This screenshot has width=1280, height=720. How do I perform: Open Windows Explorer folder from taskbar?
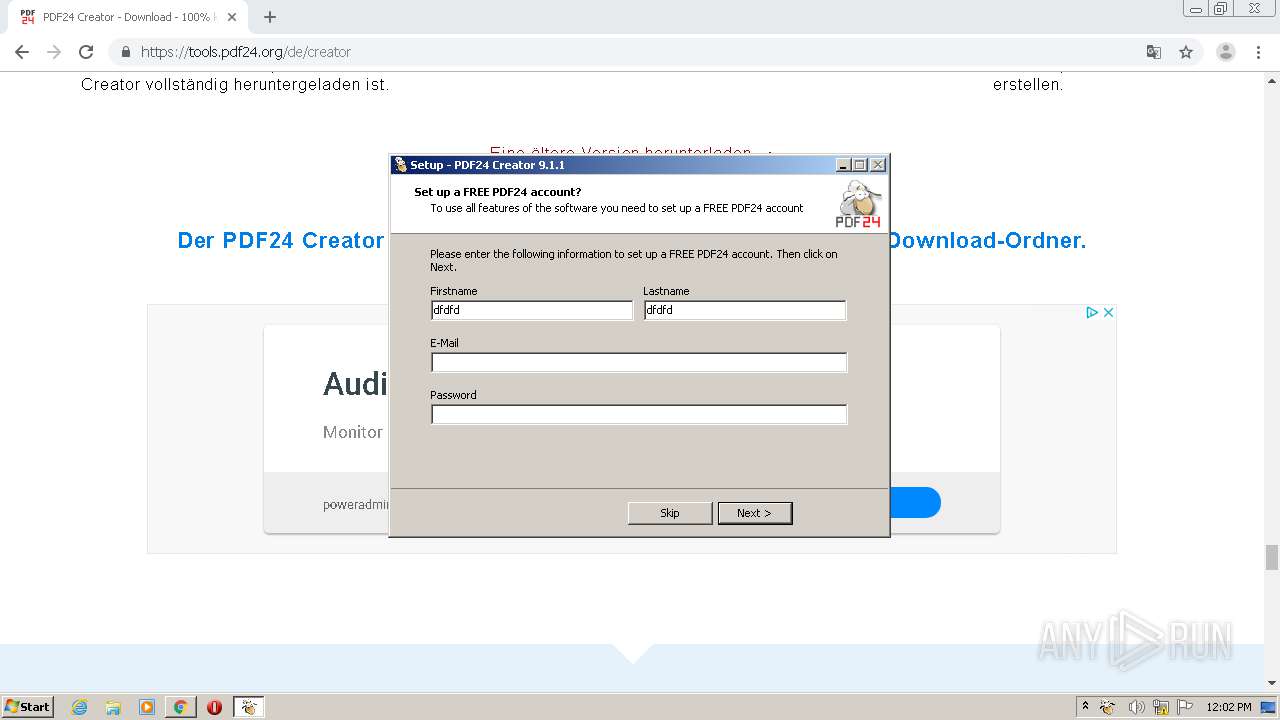(113, 707)
